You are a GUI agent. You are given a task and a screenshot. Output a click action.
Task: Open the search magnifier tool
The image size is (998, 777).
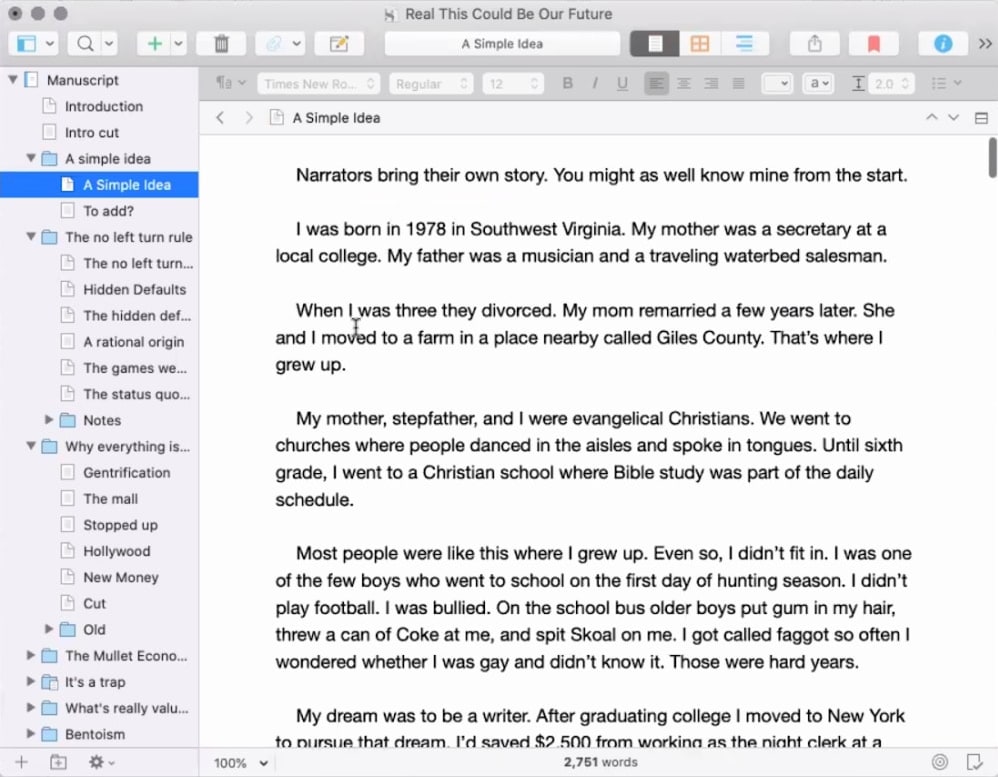click(84, 44)
